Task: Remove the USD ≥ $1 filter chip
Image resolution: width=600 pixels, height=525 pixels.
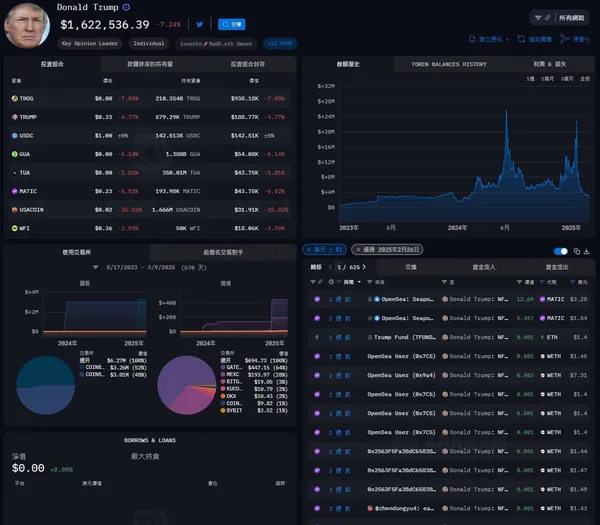Action: point(308,249)
